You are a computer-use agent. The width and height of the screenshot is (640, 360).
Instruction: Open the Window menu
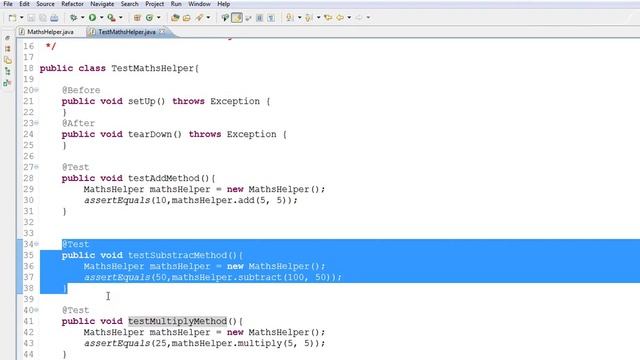(199, 4)
